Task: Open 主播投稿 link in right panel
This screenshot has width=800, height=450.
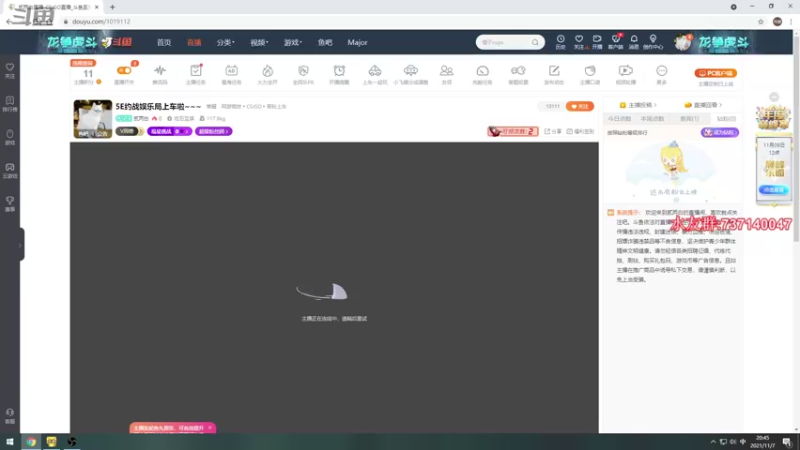Action: [638, 105]
